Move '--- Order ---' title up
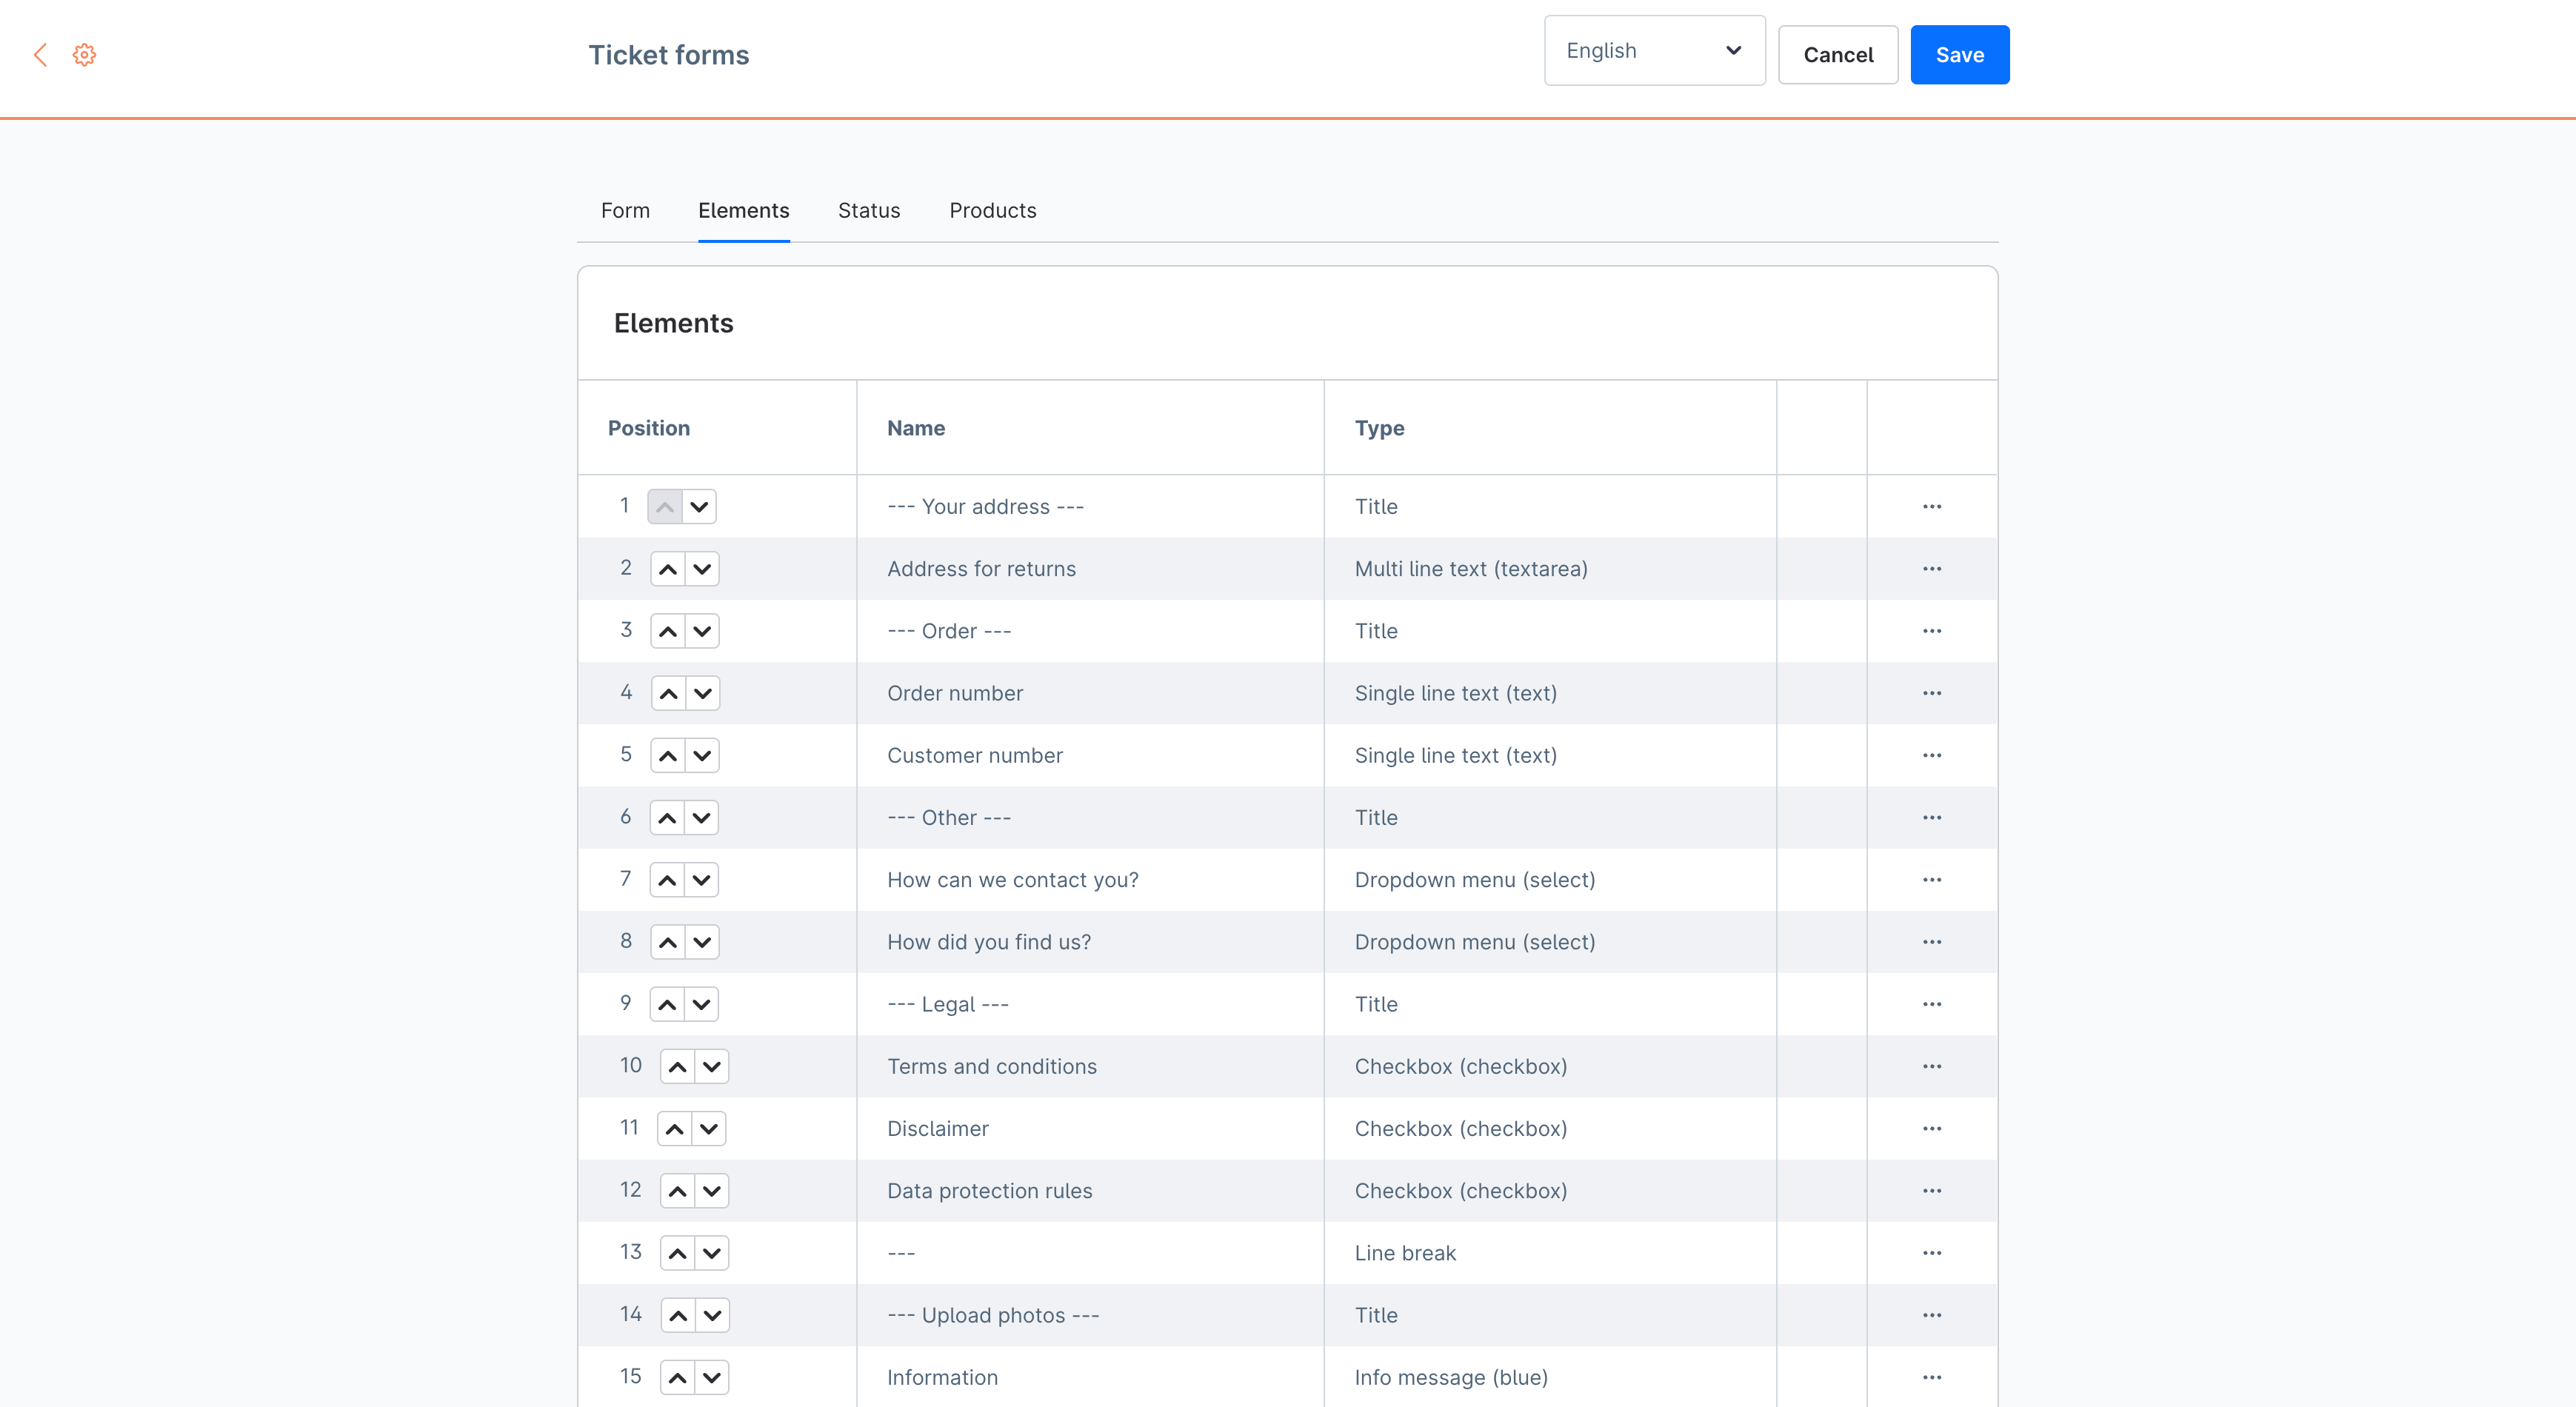Viewport: 2576px width, 1407px height. coord(668,631)
